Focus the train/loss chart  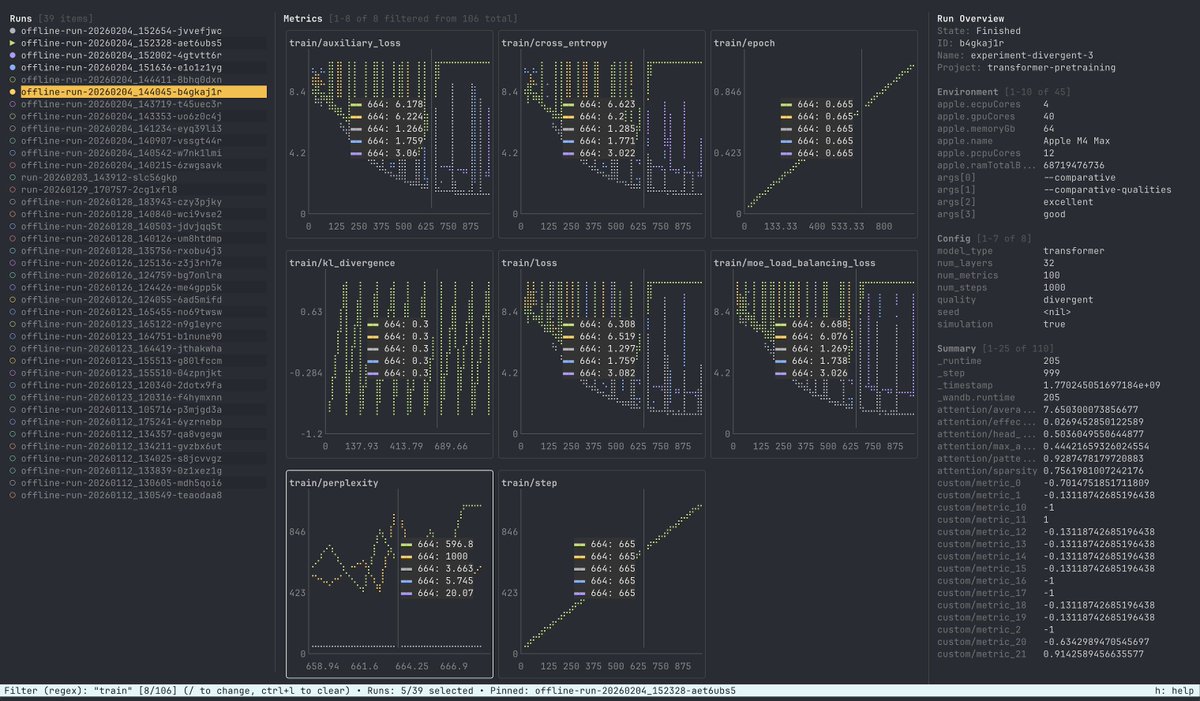(x=602, y=354)
